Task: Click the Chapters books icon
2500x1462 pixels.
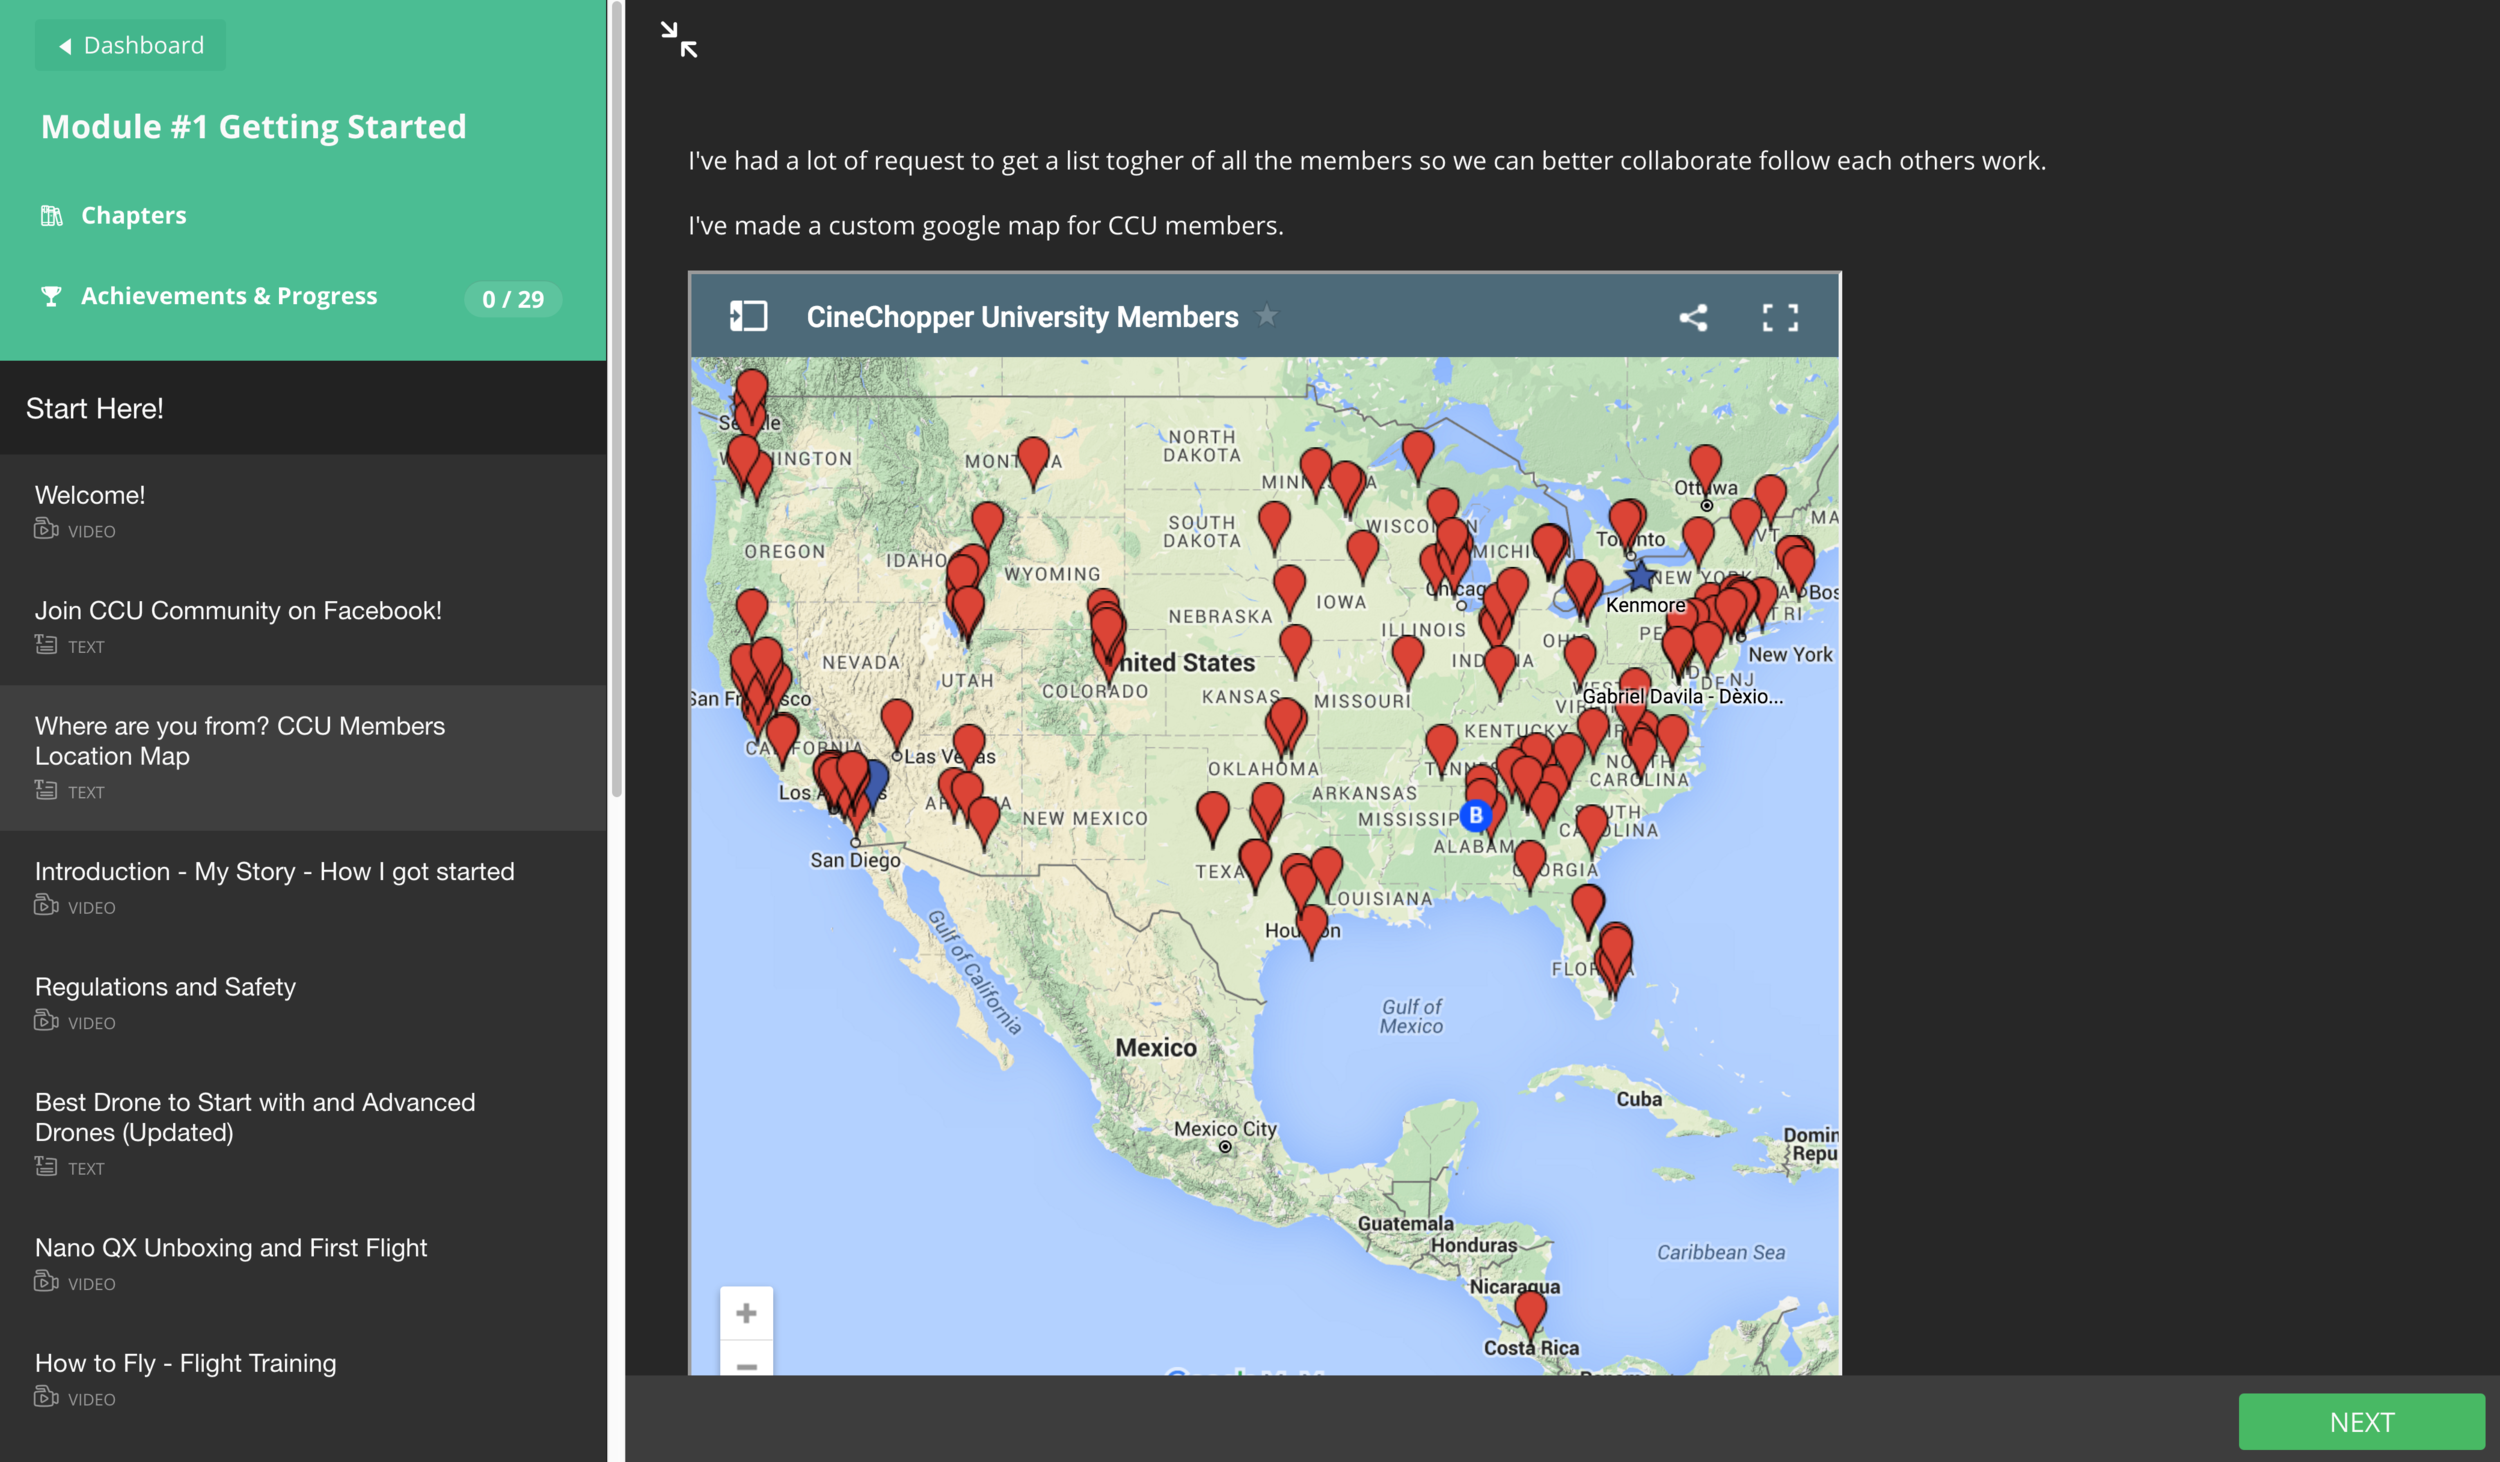Action: [x=51, y=215]
